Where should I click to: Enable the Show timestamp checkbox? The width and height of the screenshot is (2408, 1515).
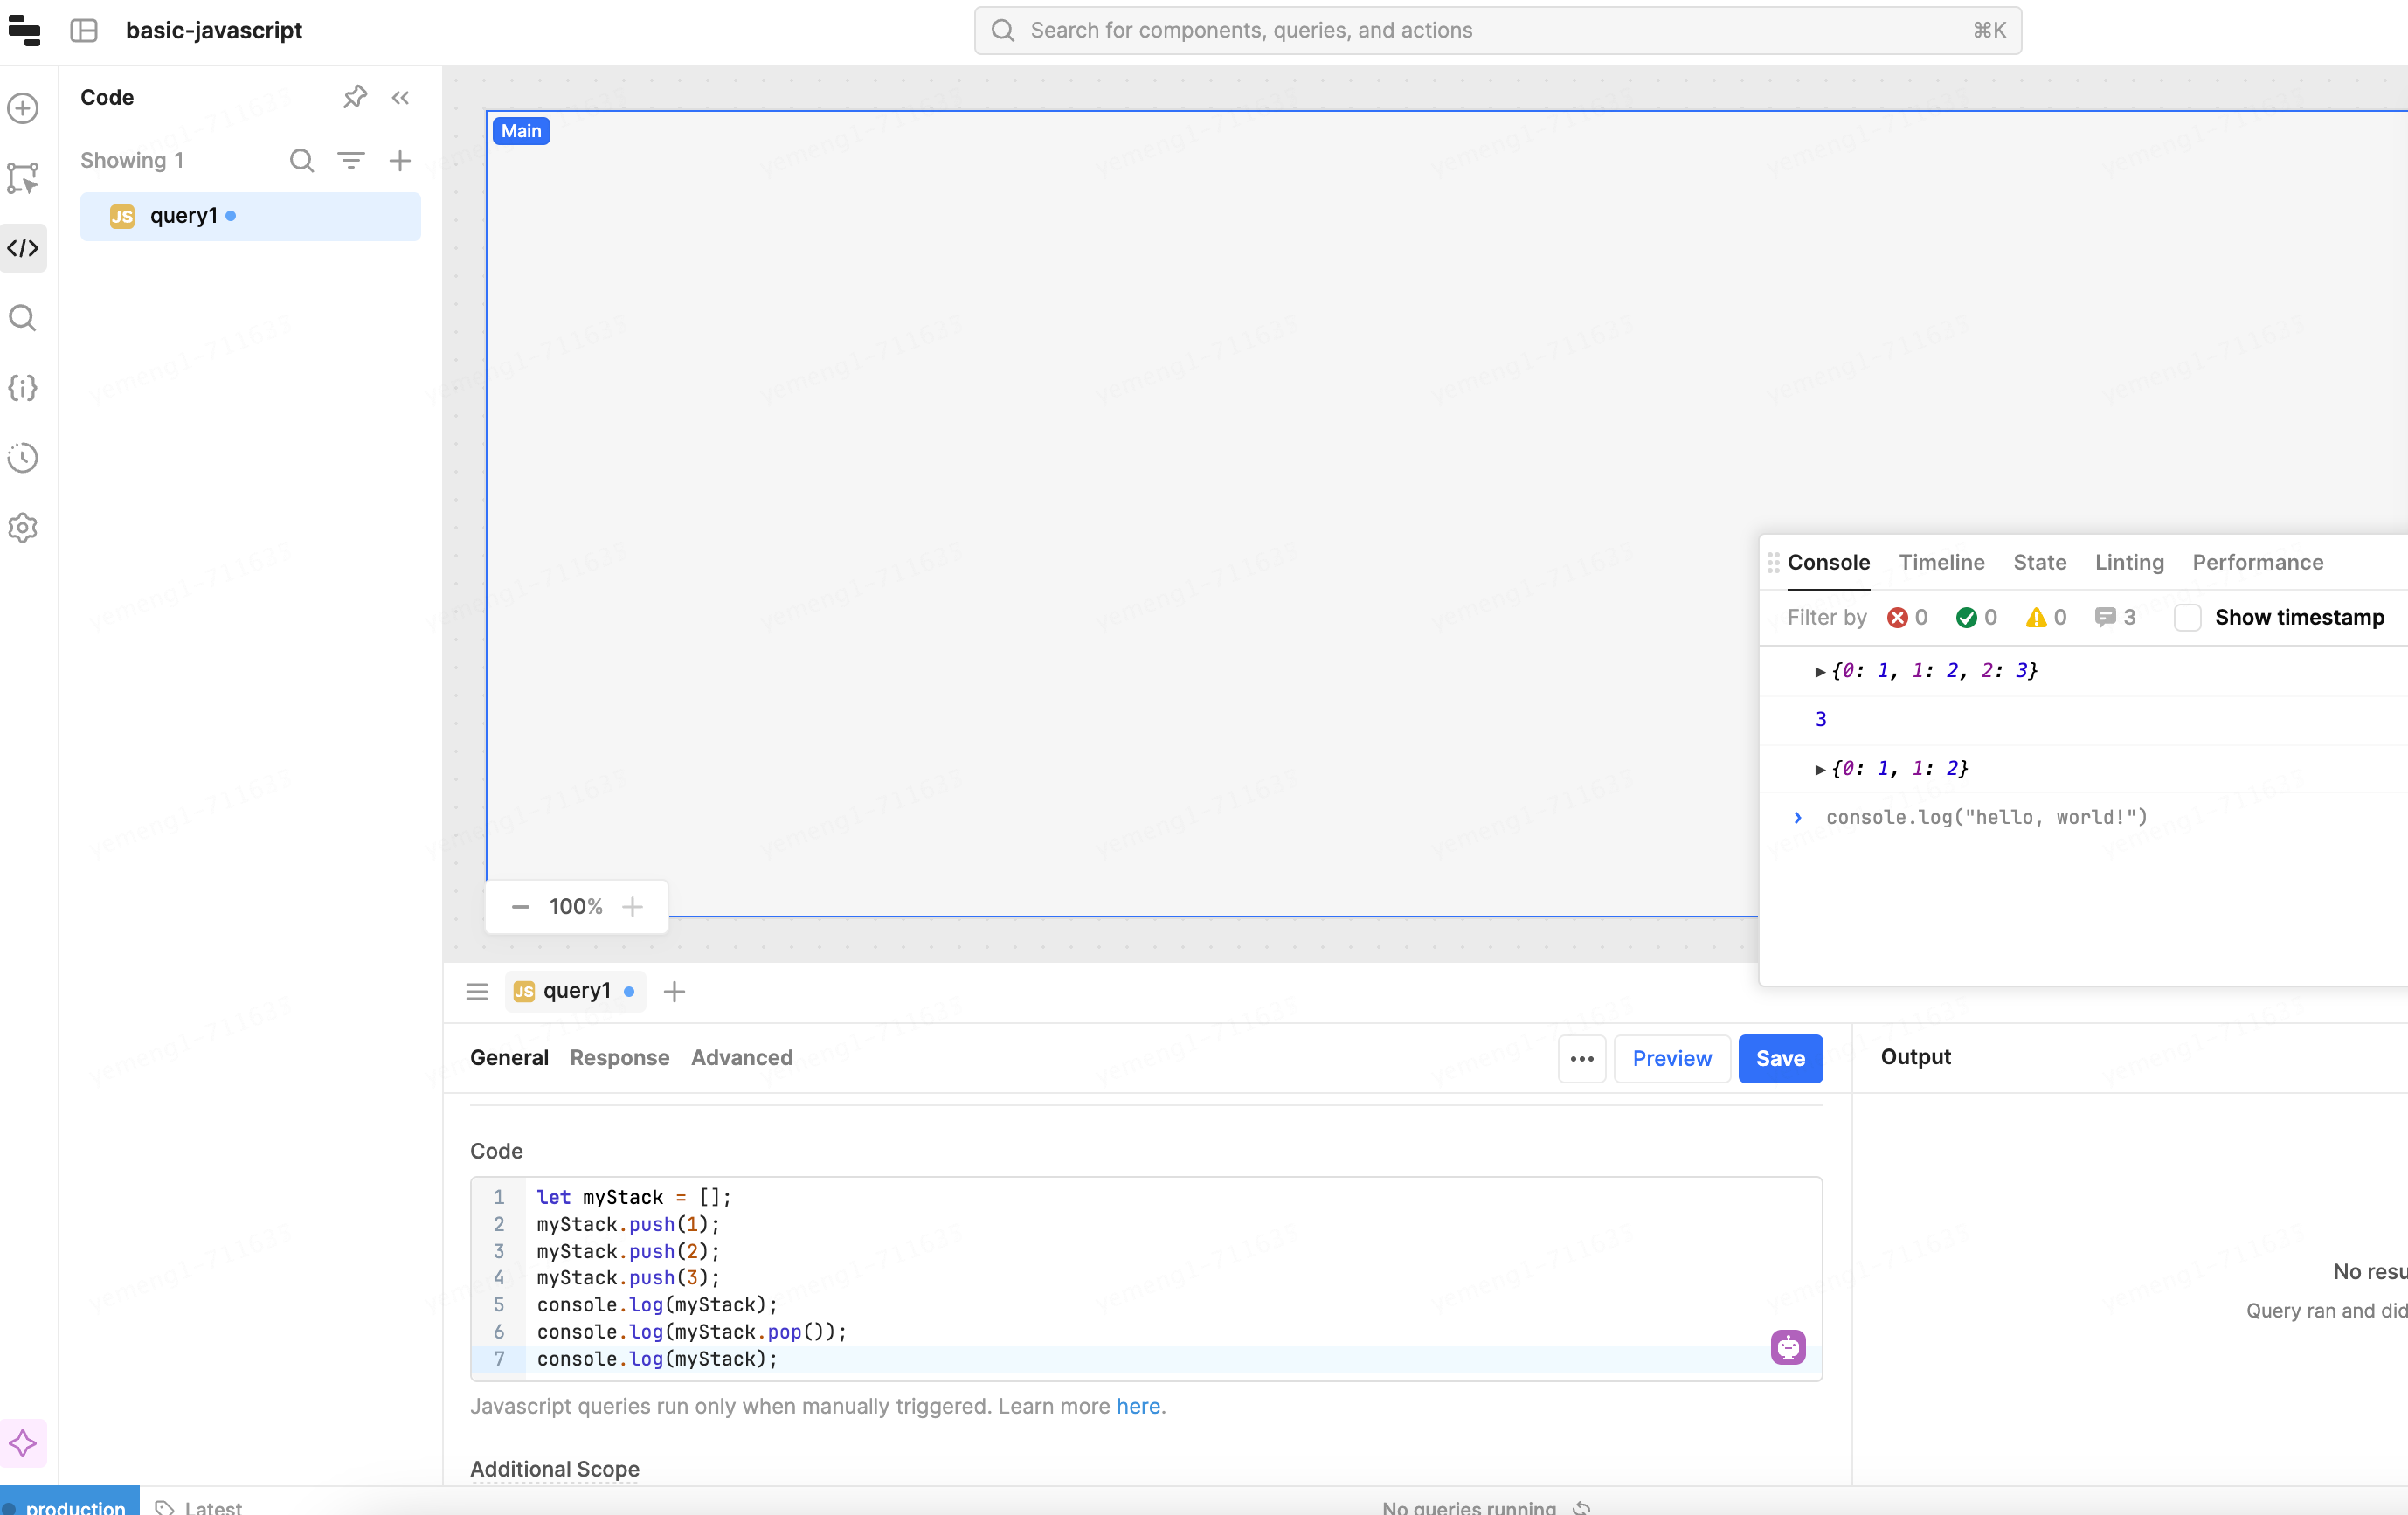(2188, 618)
